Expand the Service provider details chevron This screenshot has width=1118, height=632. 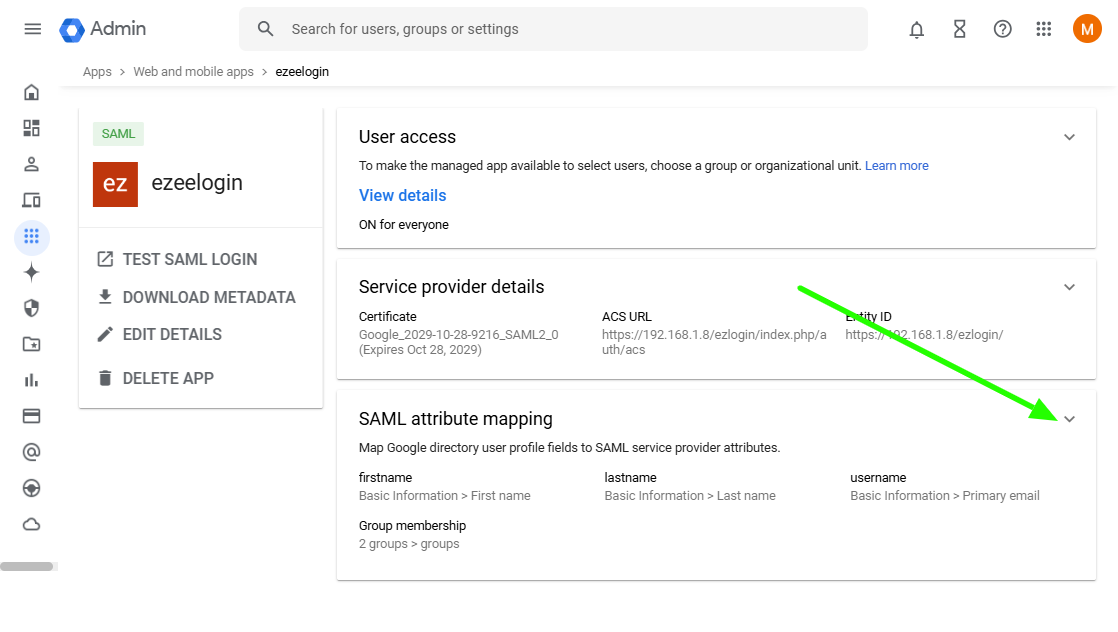pos(1070,287)
